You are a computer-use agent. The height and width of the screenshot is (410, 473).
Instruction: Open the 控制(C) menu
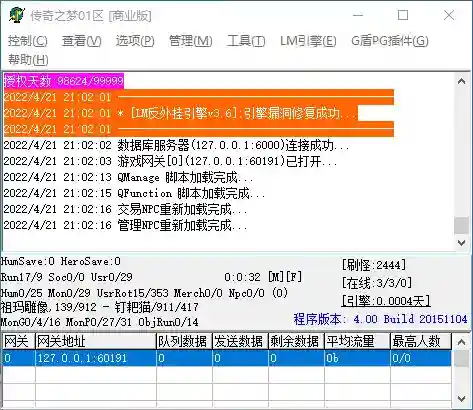(x=28, y=41)
